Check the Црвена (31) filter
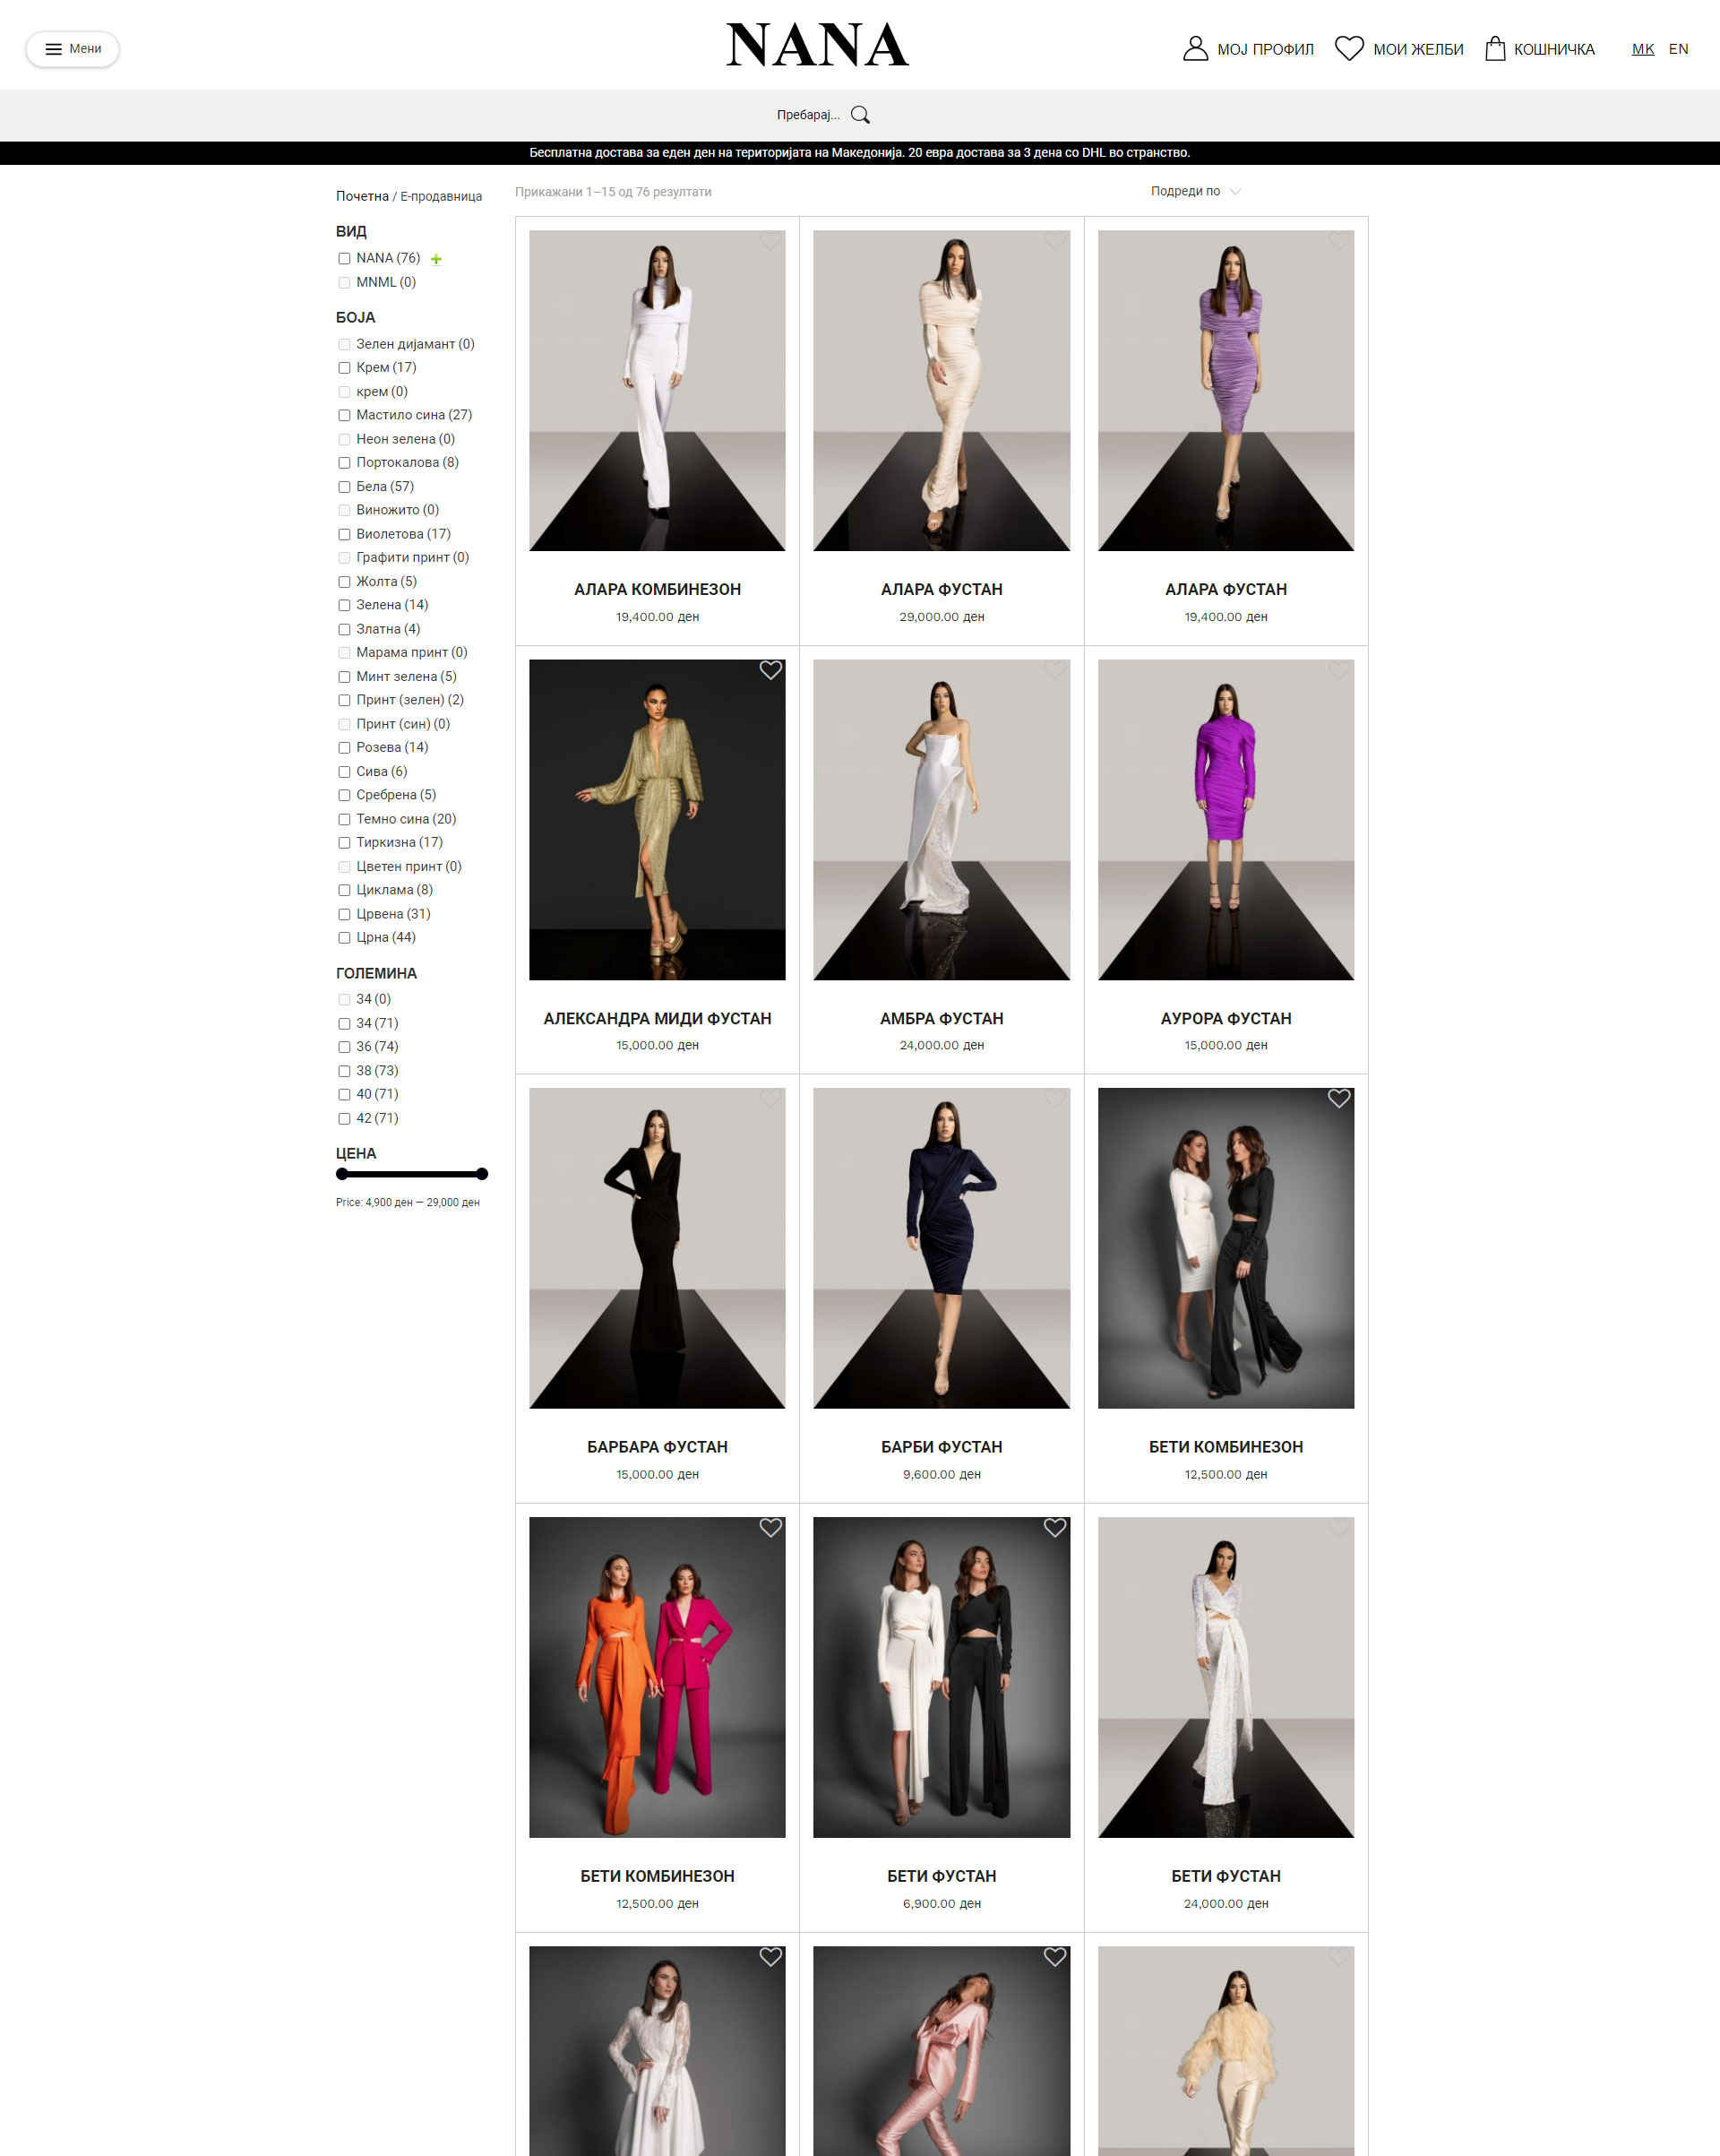This screenshot has height=2156, width=1720. coord(344,914)
